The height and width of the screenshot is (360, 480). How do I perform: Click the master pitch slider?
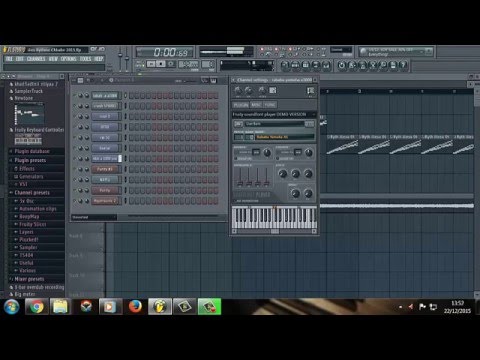point(127,59)
